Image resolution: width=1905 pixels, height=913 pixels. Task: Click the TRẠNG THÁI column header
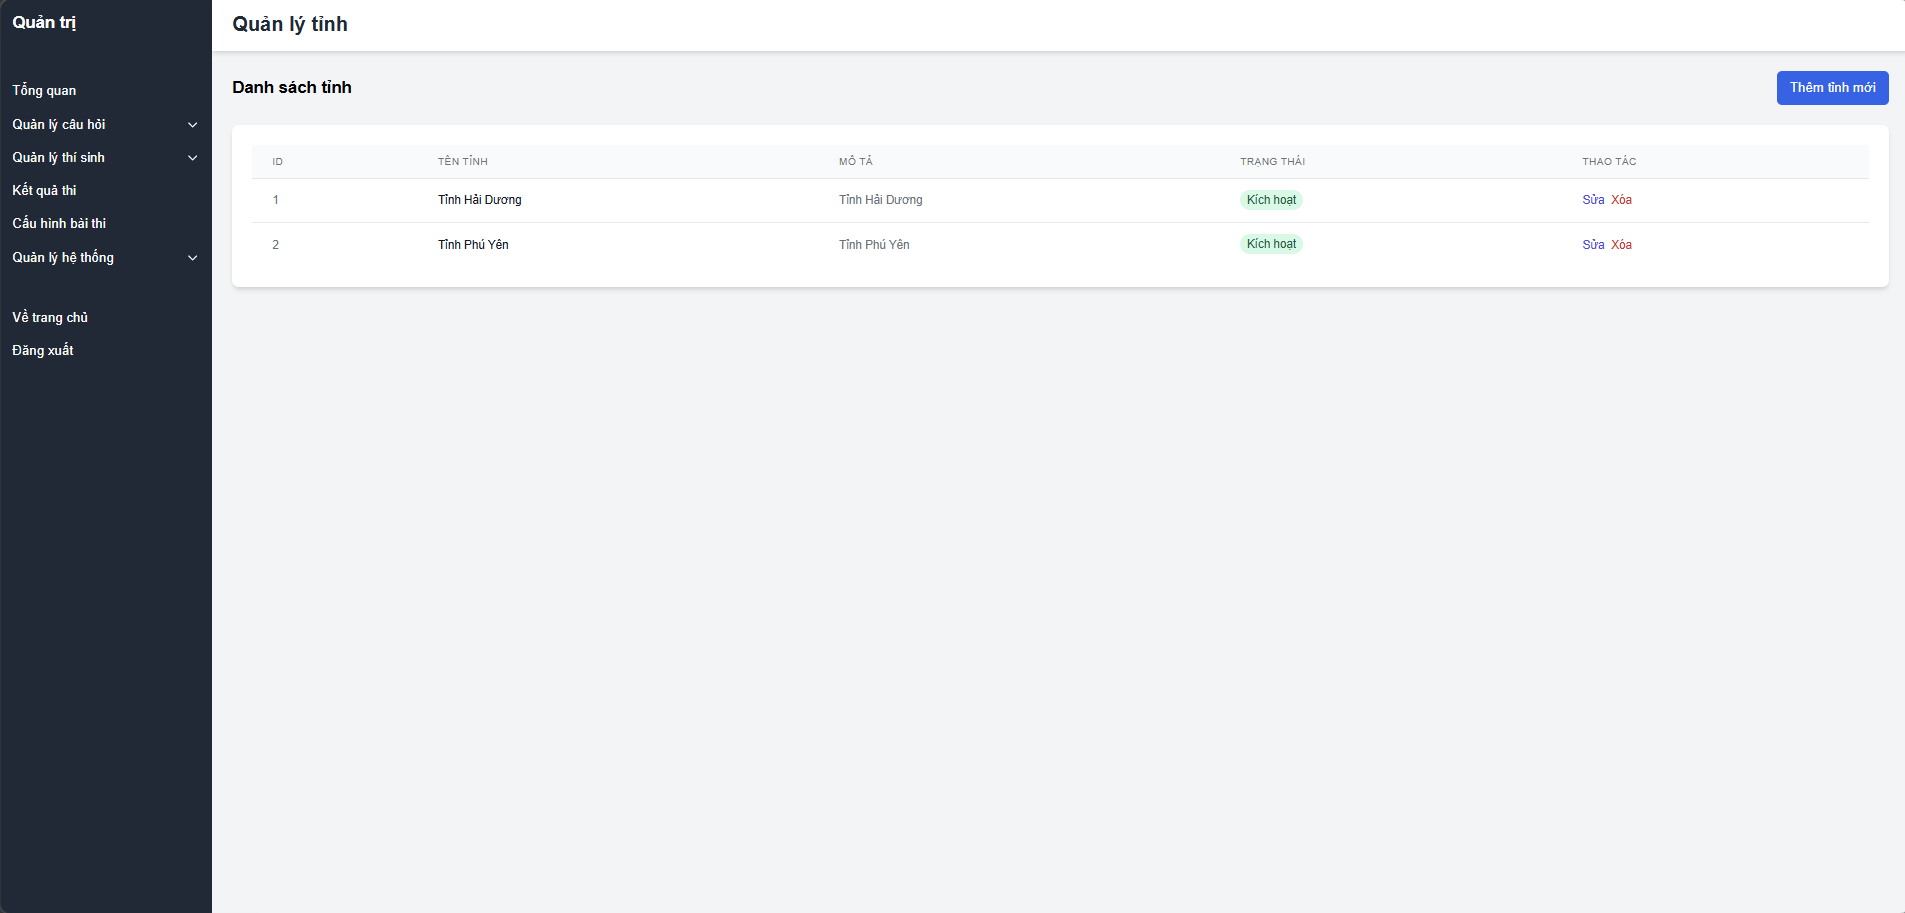click(x=1272, y=161)
